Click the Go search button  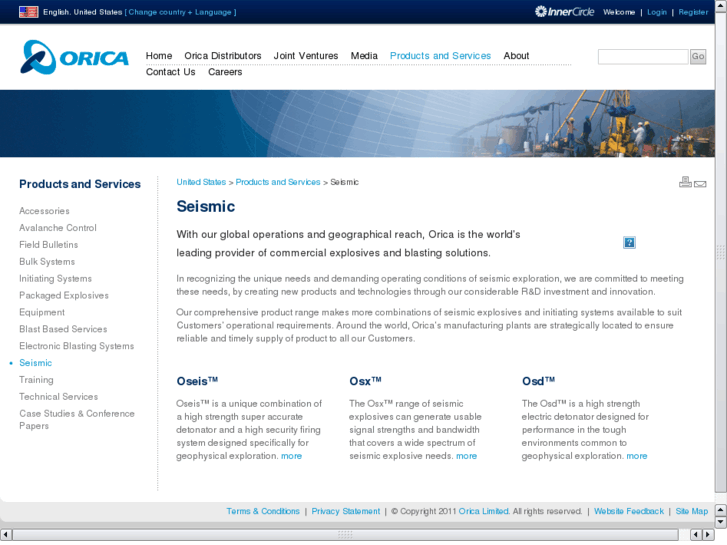coord(698,57)
